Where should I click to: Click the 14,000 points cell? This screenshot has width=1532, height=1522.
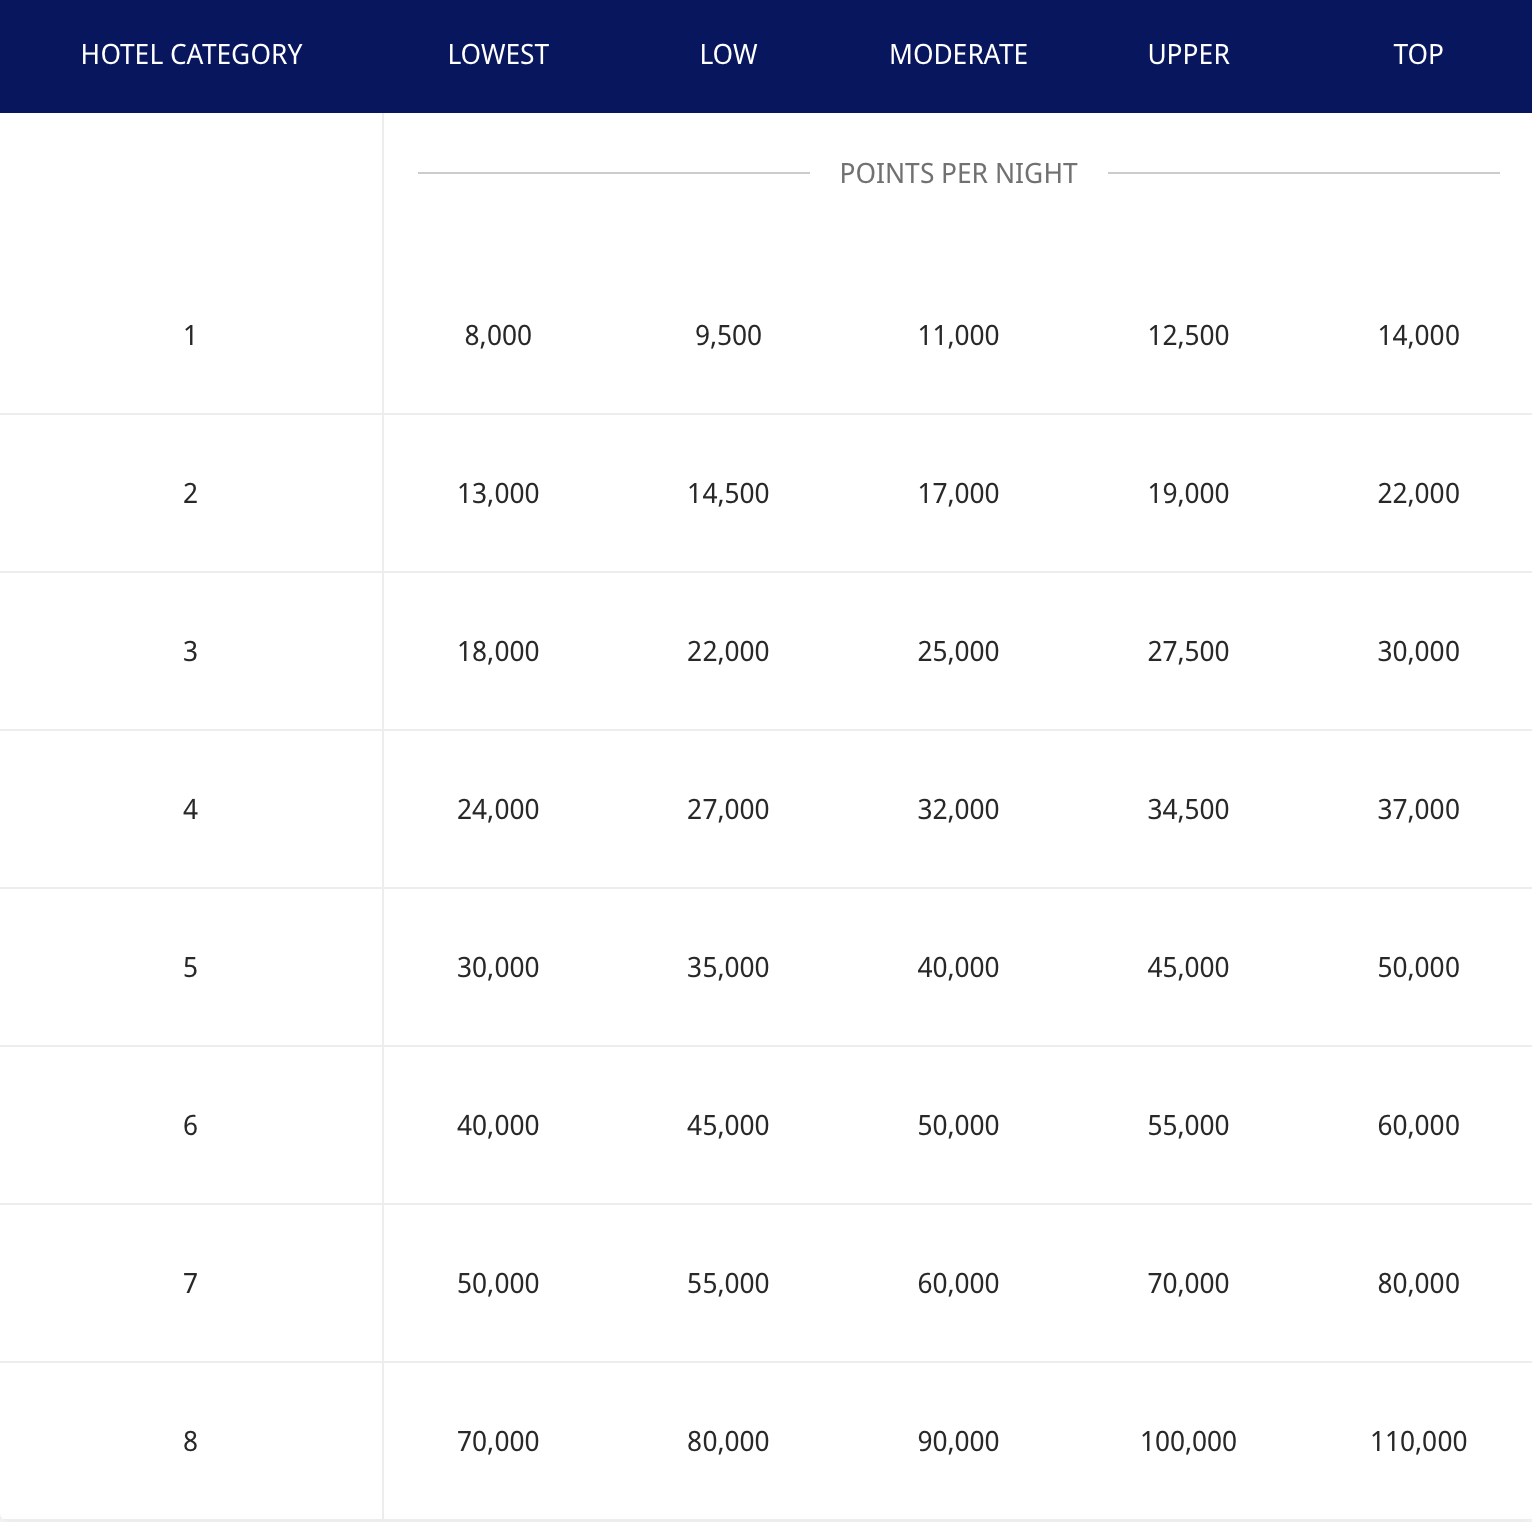tap(1418, 335)
